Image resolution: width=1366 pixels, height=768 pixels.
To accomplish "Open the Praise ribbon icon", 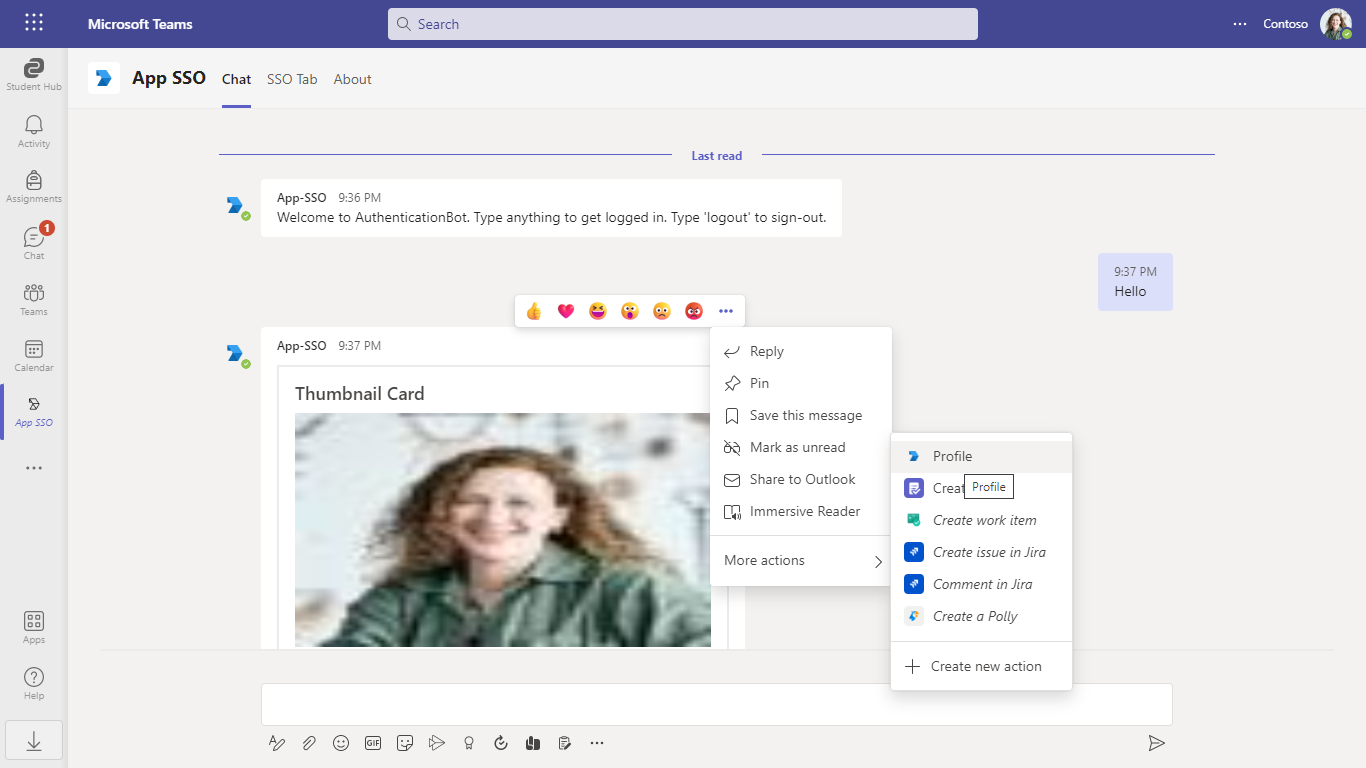I will (469, 743).
